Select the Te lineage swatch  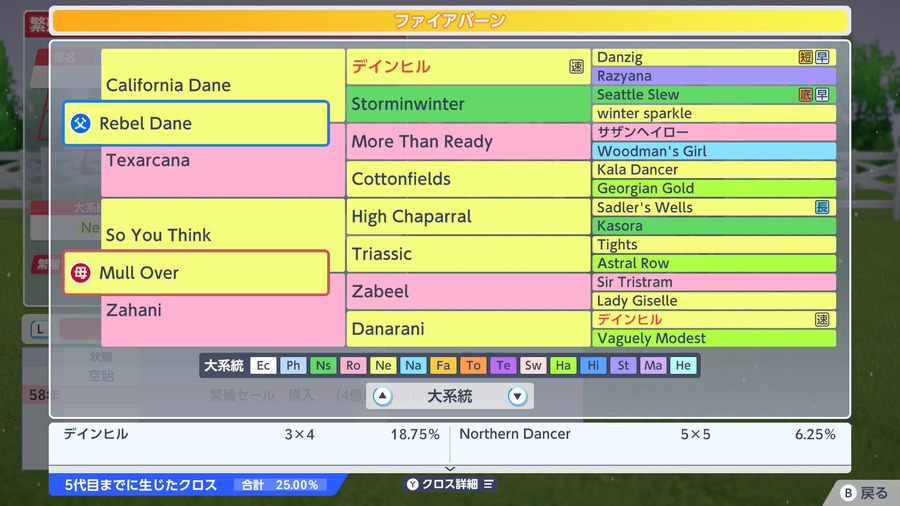point(503,365)
